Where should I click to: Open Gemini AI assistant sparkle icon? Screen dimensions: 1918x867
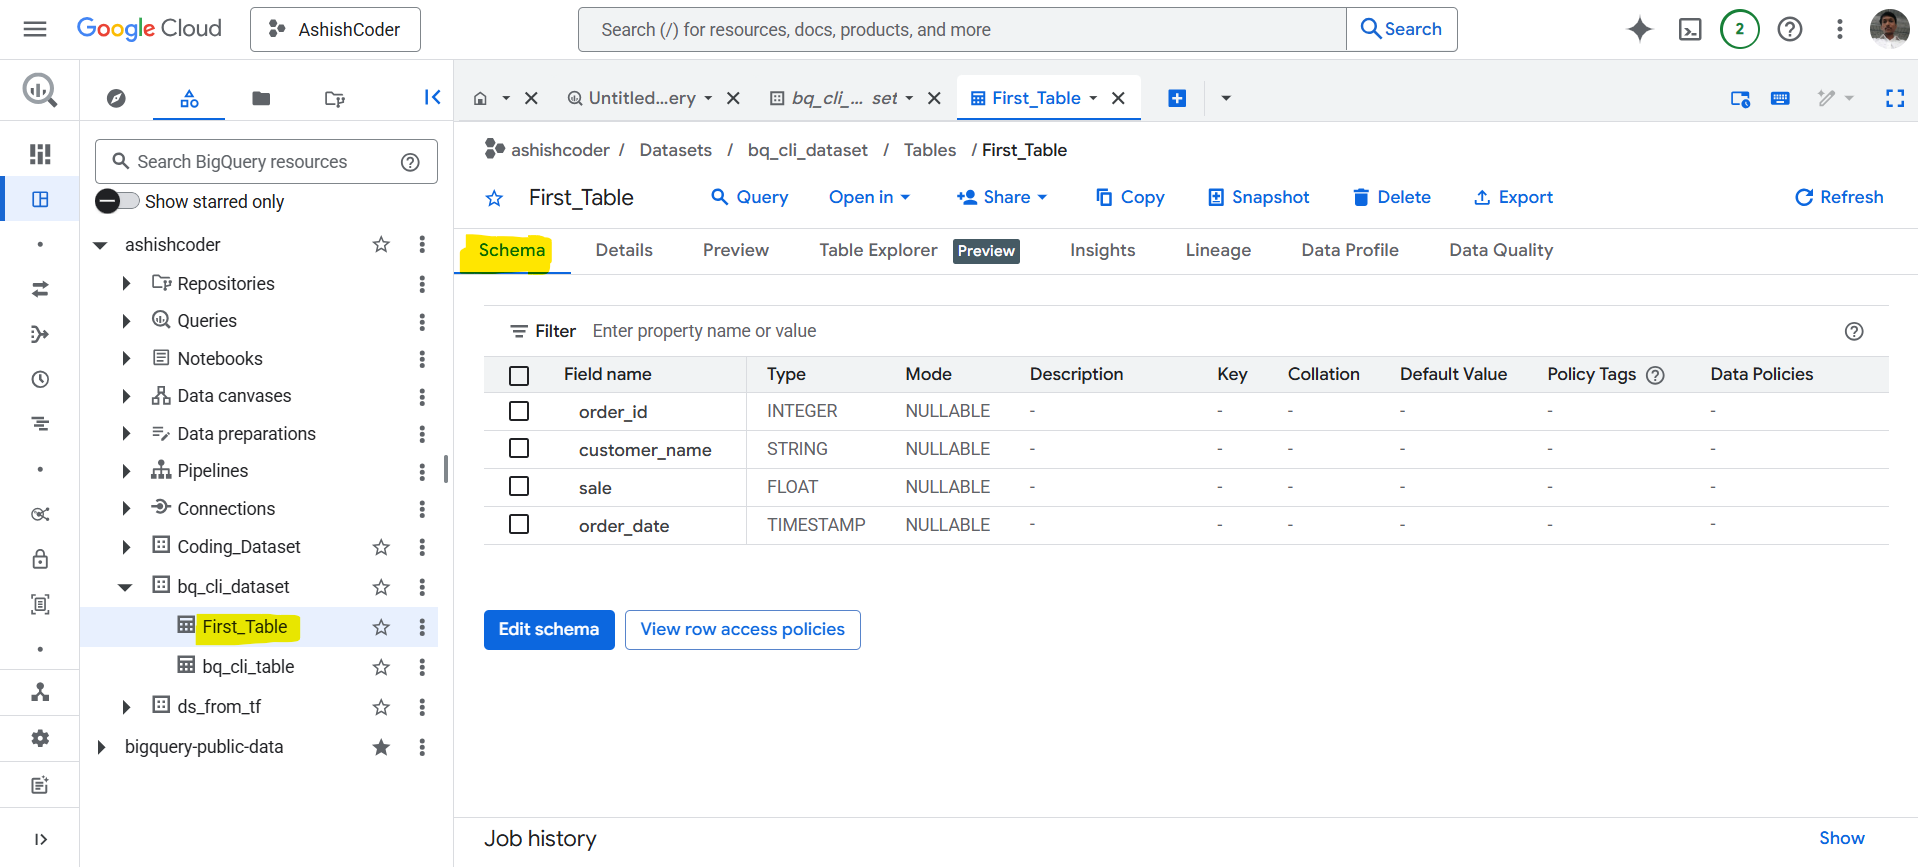pyautogui.click(x=1639, y=29)
